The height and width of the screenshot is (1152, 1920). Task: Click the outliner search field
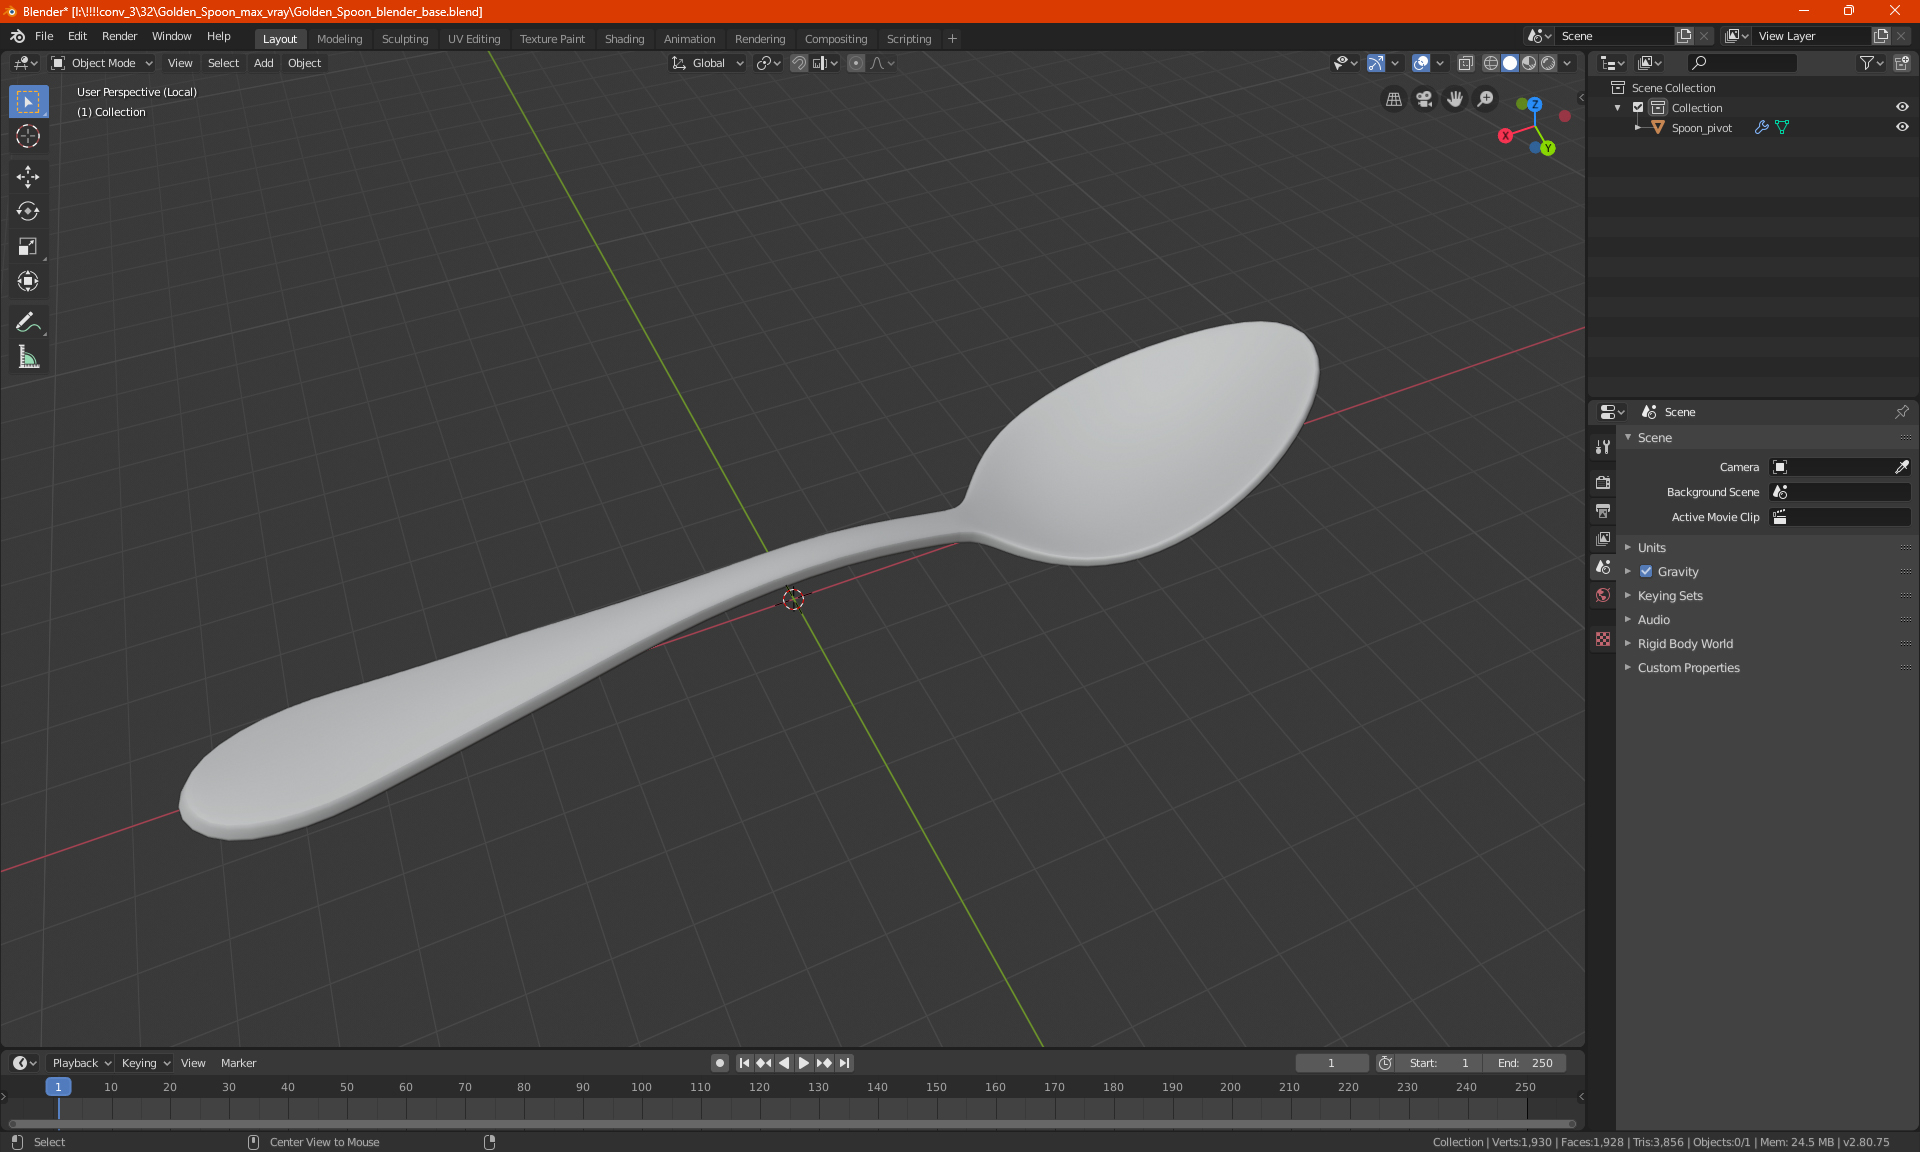1741,63
